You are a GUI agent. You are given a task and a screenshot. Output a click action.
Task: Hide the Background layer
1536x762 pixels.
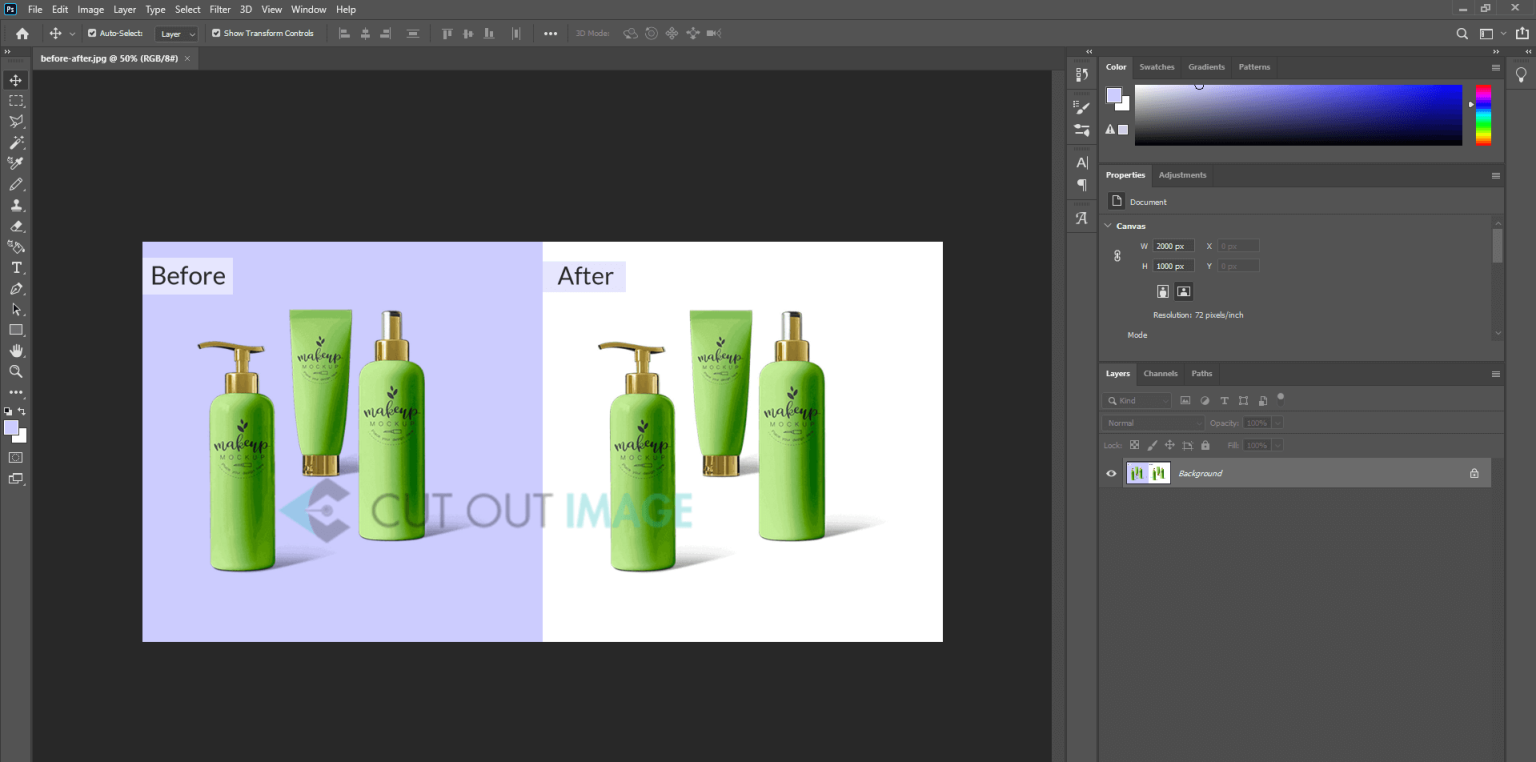pos(1110,473)
